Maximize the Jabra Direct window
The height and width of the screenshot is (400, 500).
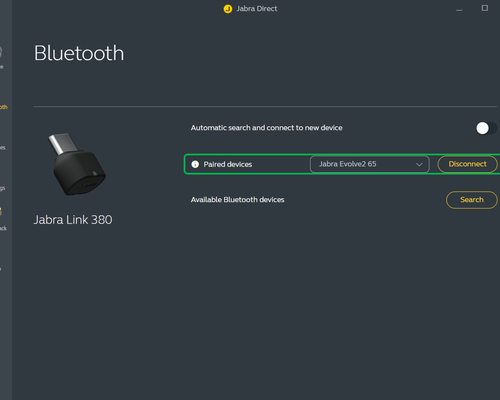tap(485, 8)
